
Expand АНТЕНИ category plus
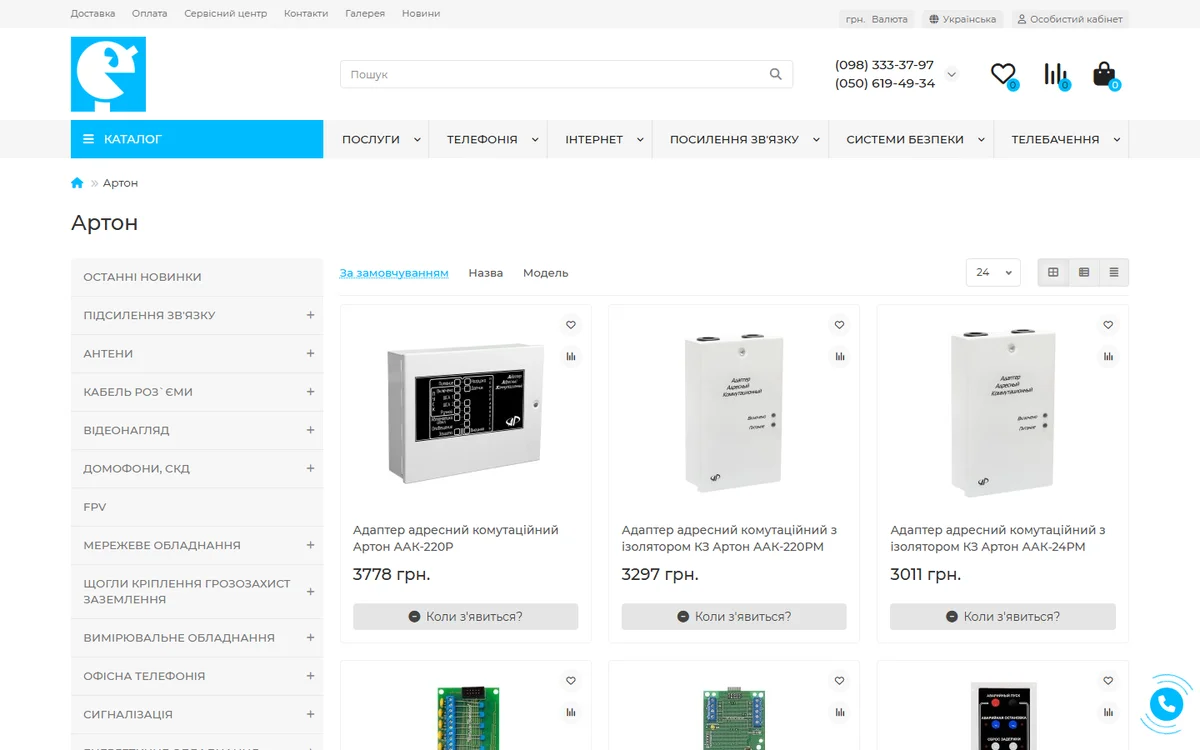310,353
